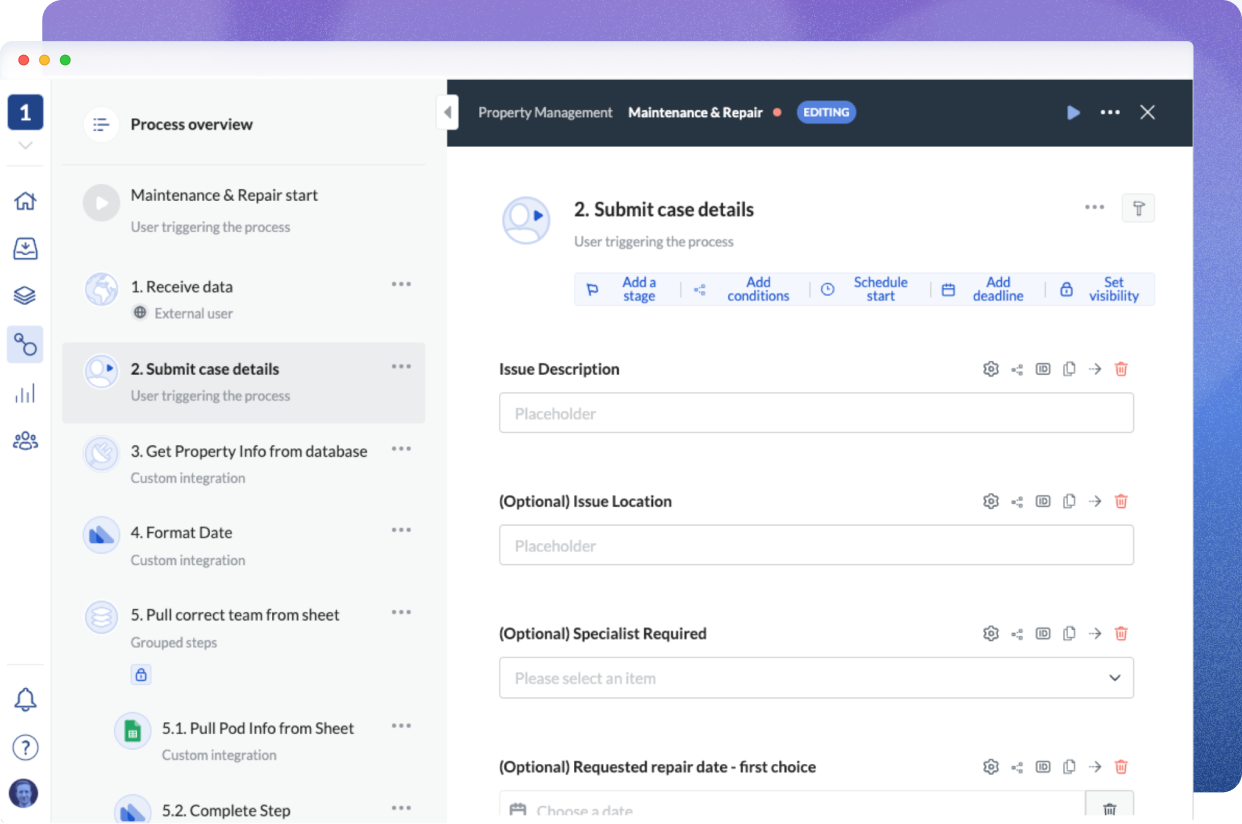Screen dimensions: 1242x824
Task: Open the Please select an item dropdown
Action: tap(816, 678)
